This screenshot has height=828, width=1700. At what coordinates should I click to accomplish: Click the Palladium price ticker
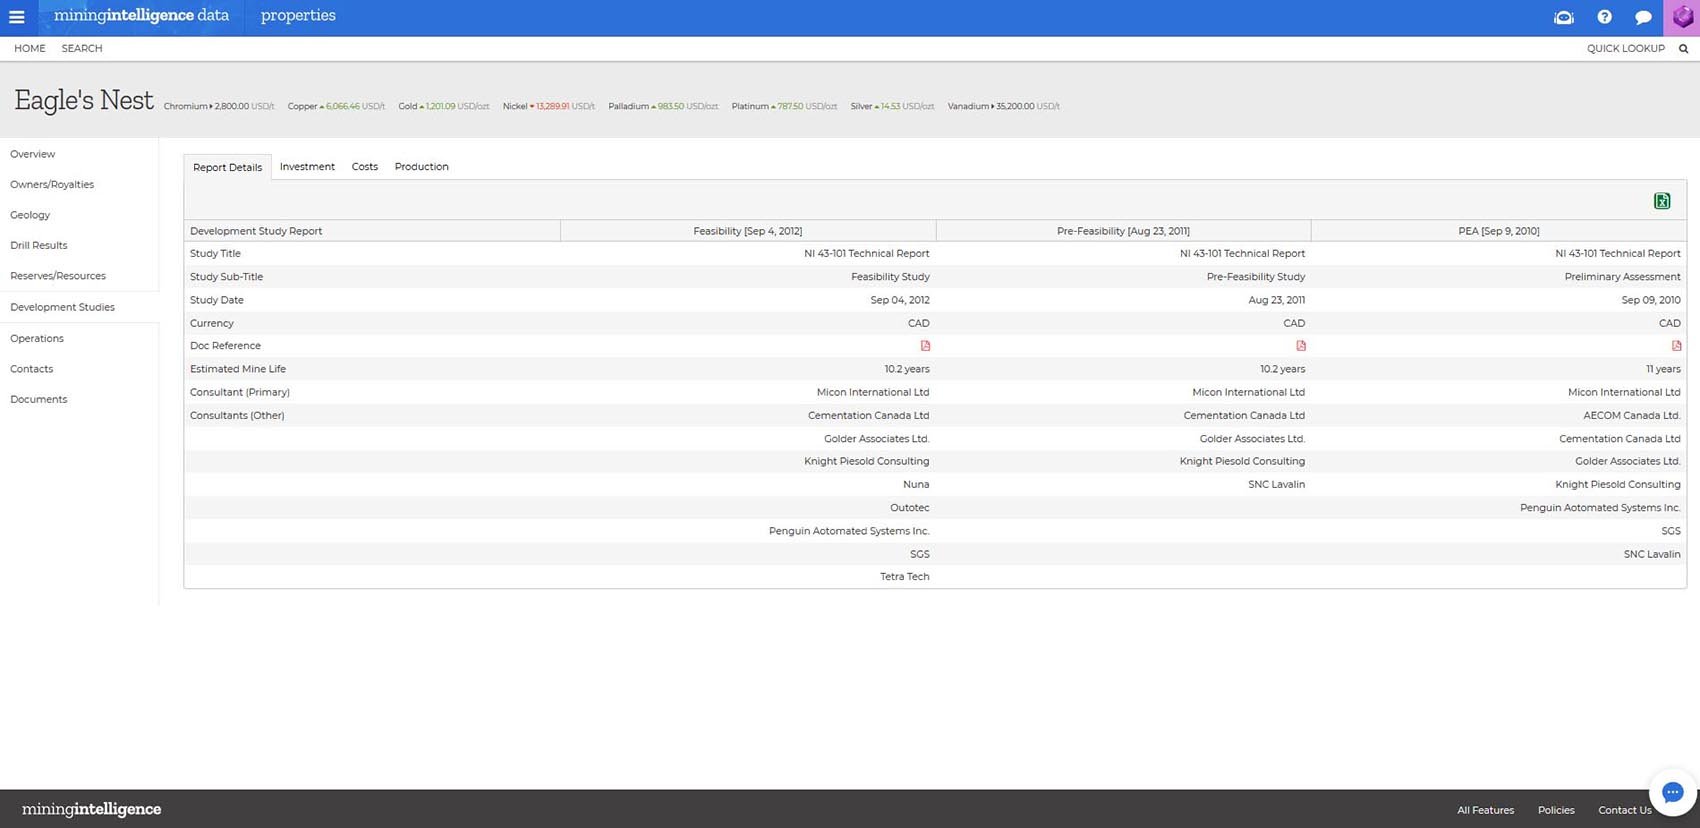point(663,106)
